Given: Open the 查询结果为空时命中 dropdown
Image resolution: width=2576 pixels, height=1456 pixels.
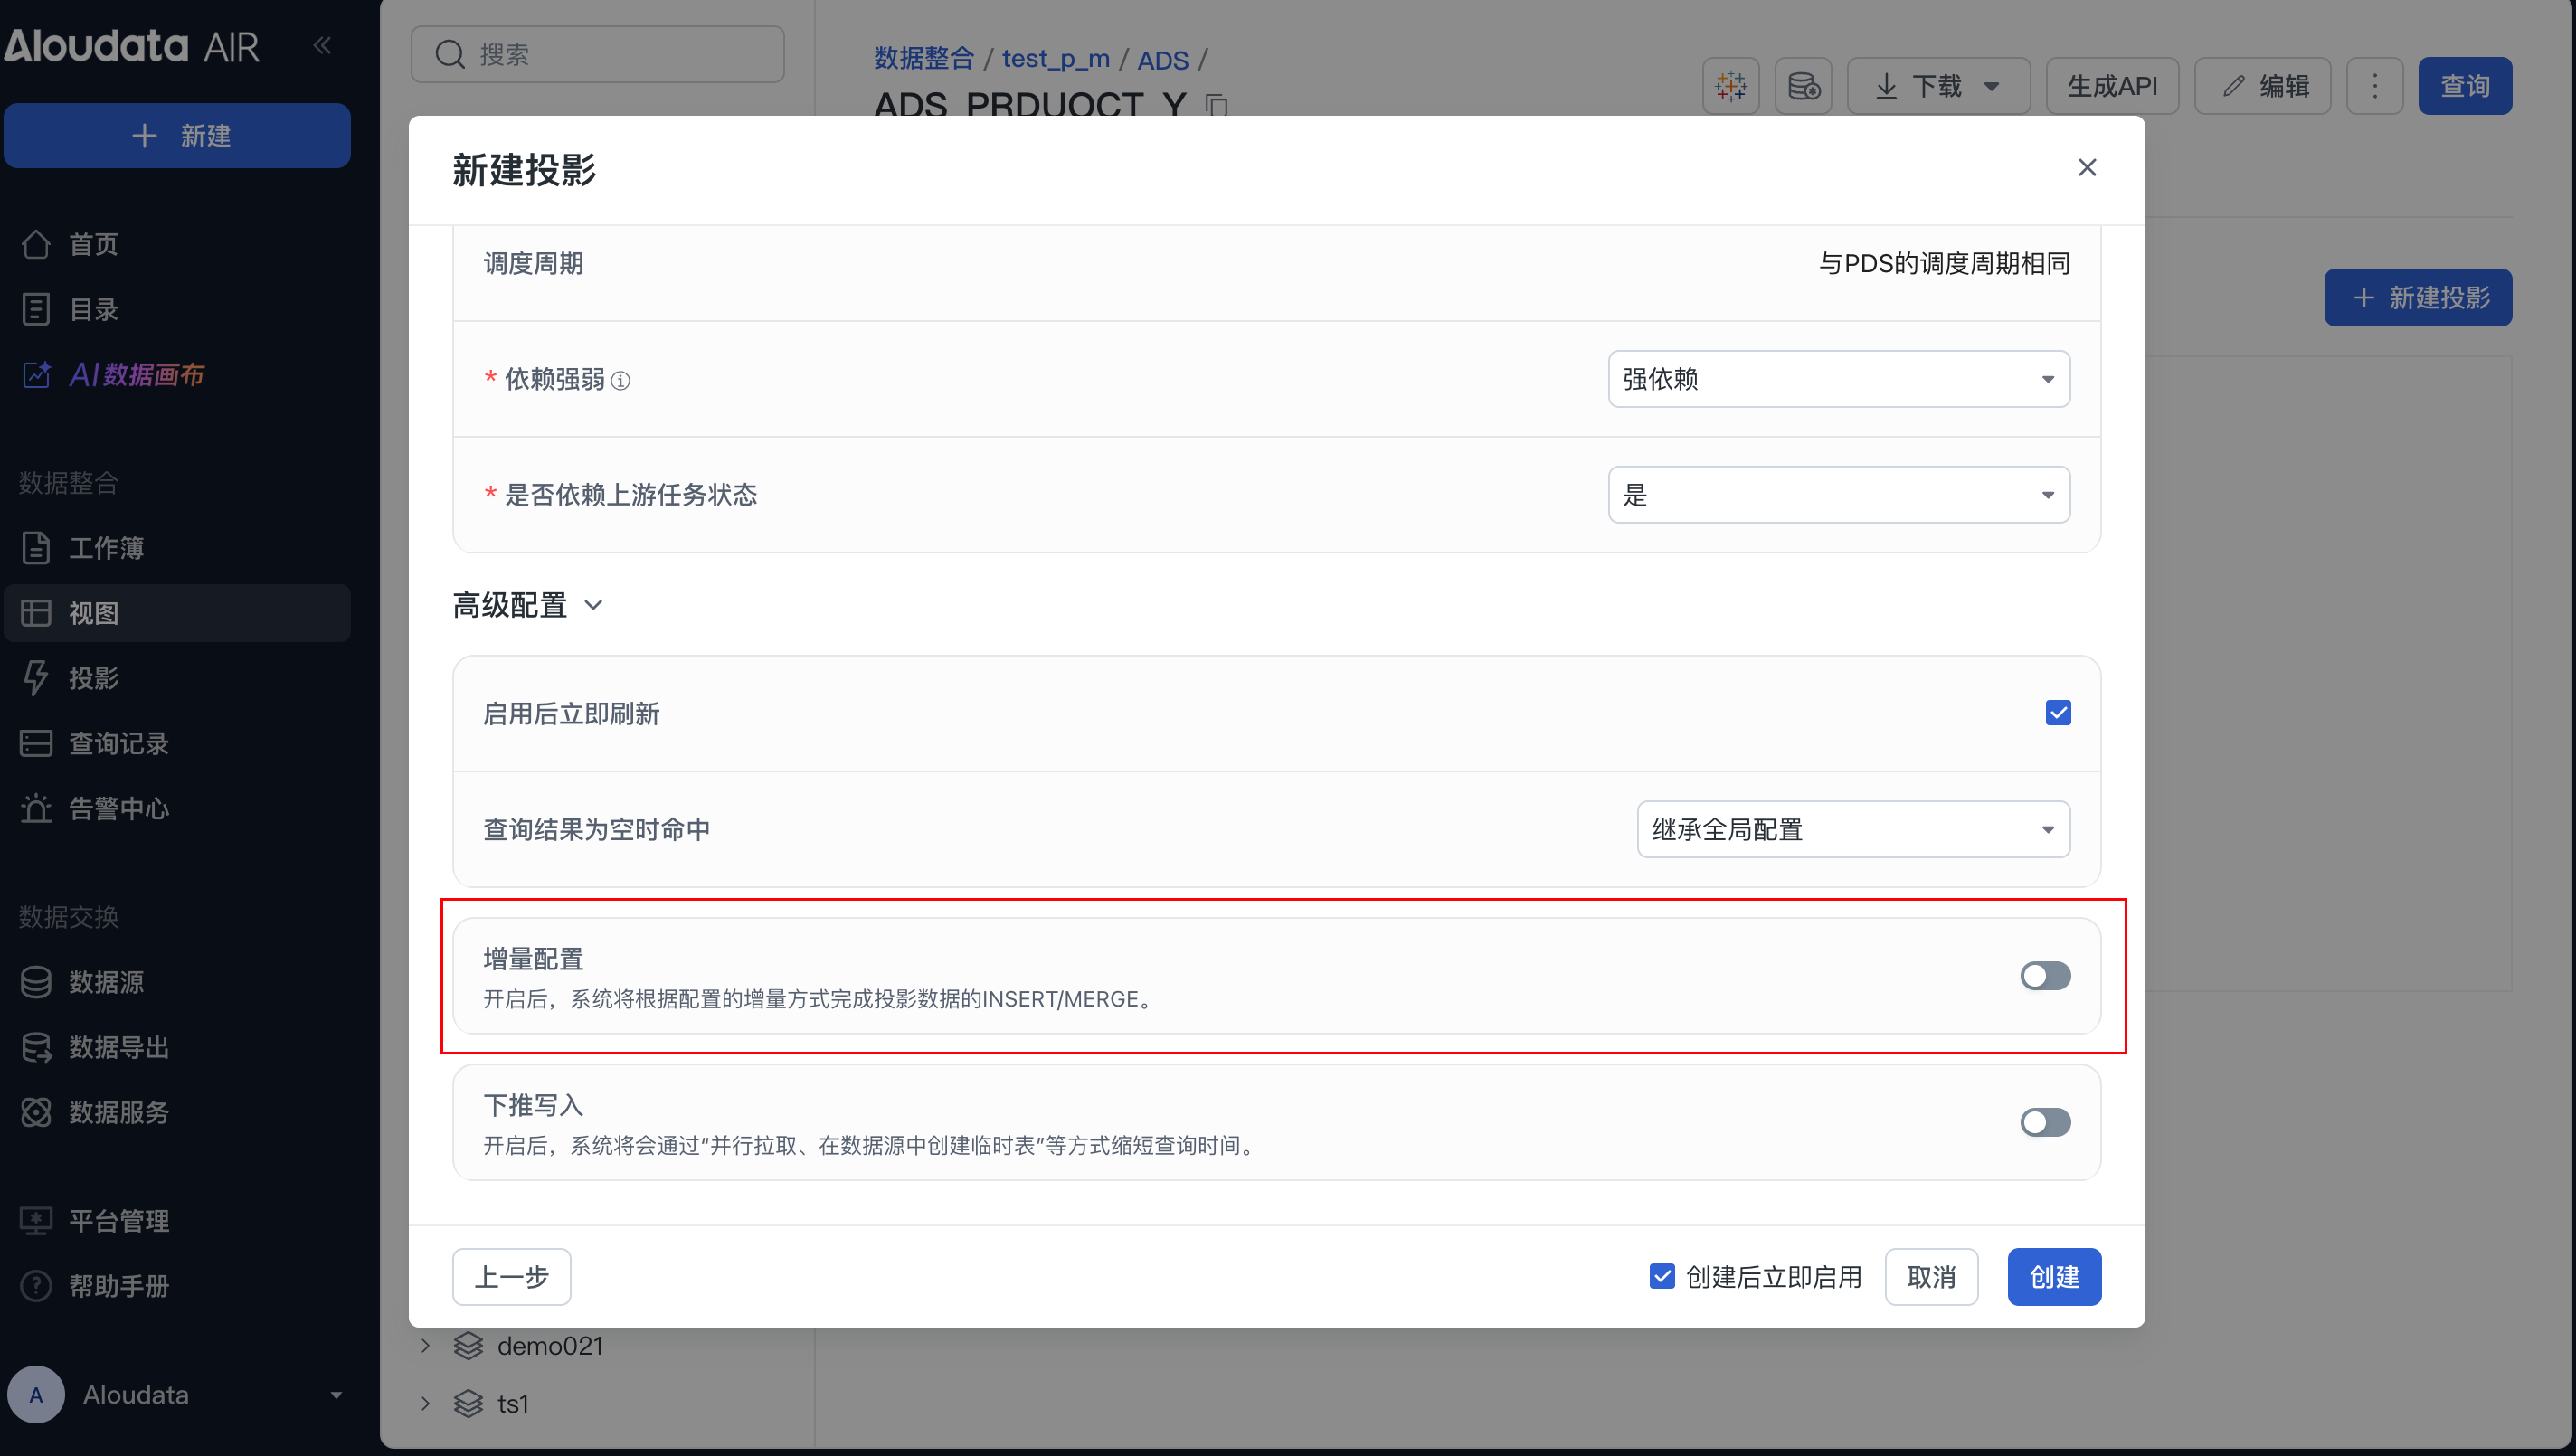Looking at the screenshot, I should (1853, 829).
